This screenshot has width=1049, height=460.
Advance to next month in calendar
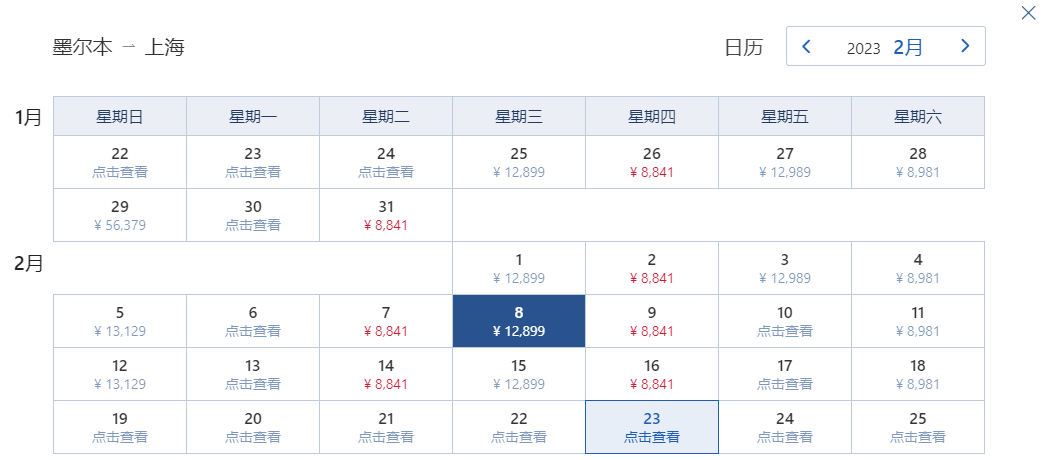coord(965,46)
